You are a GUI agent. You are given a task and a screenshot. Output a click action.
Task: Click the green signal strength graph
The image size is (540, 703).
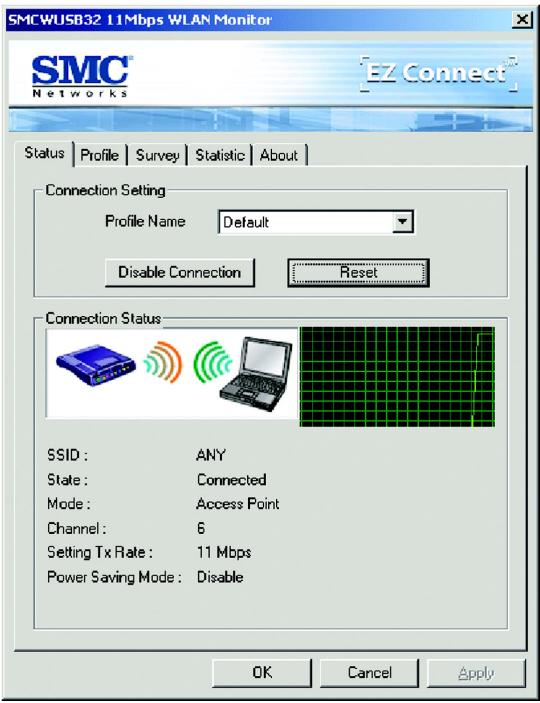click(397, 377)
